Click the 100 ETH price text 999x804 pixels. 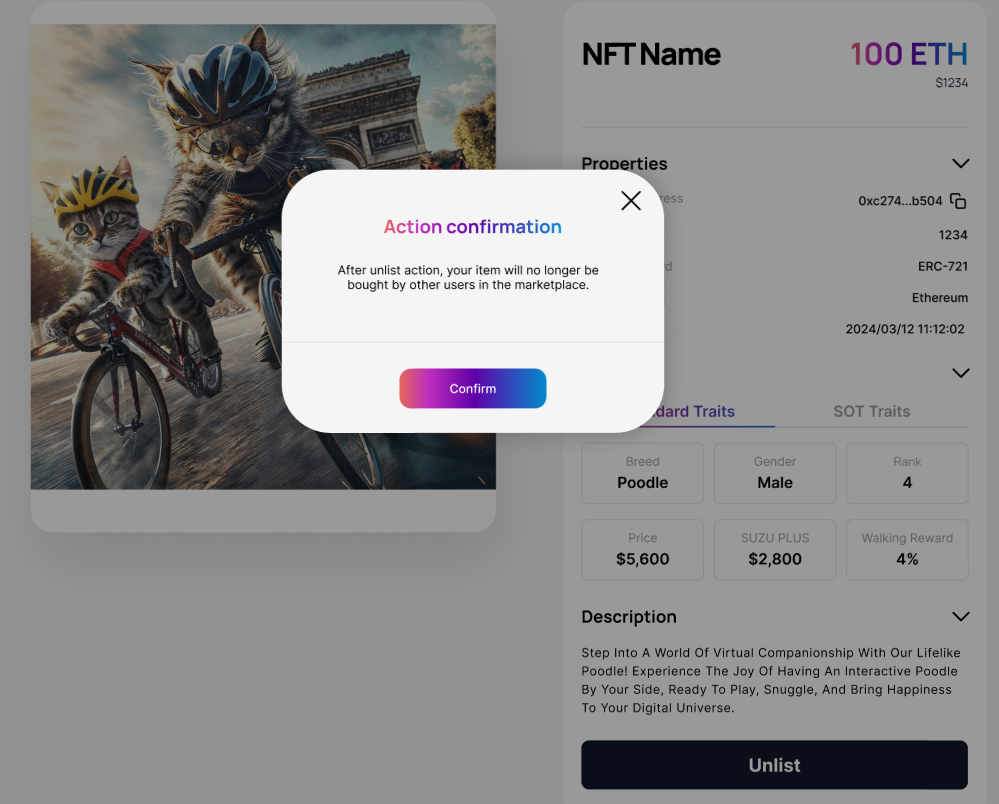908,54
